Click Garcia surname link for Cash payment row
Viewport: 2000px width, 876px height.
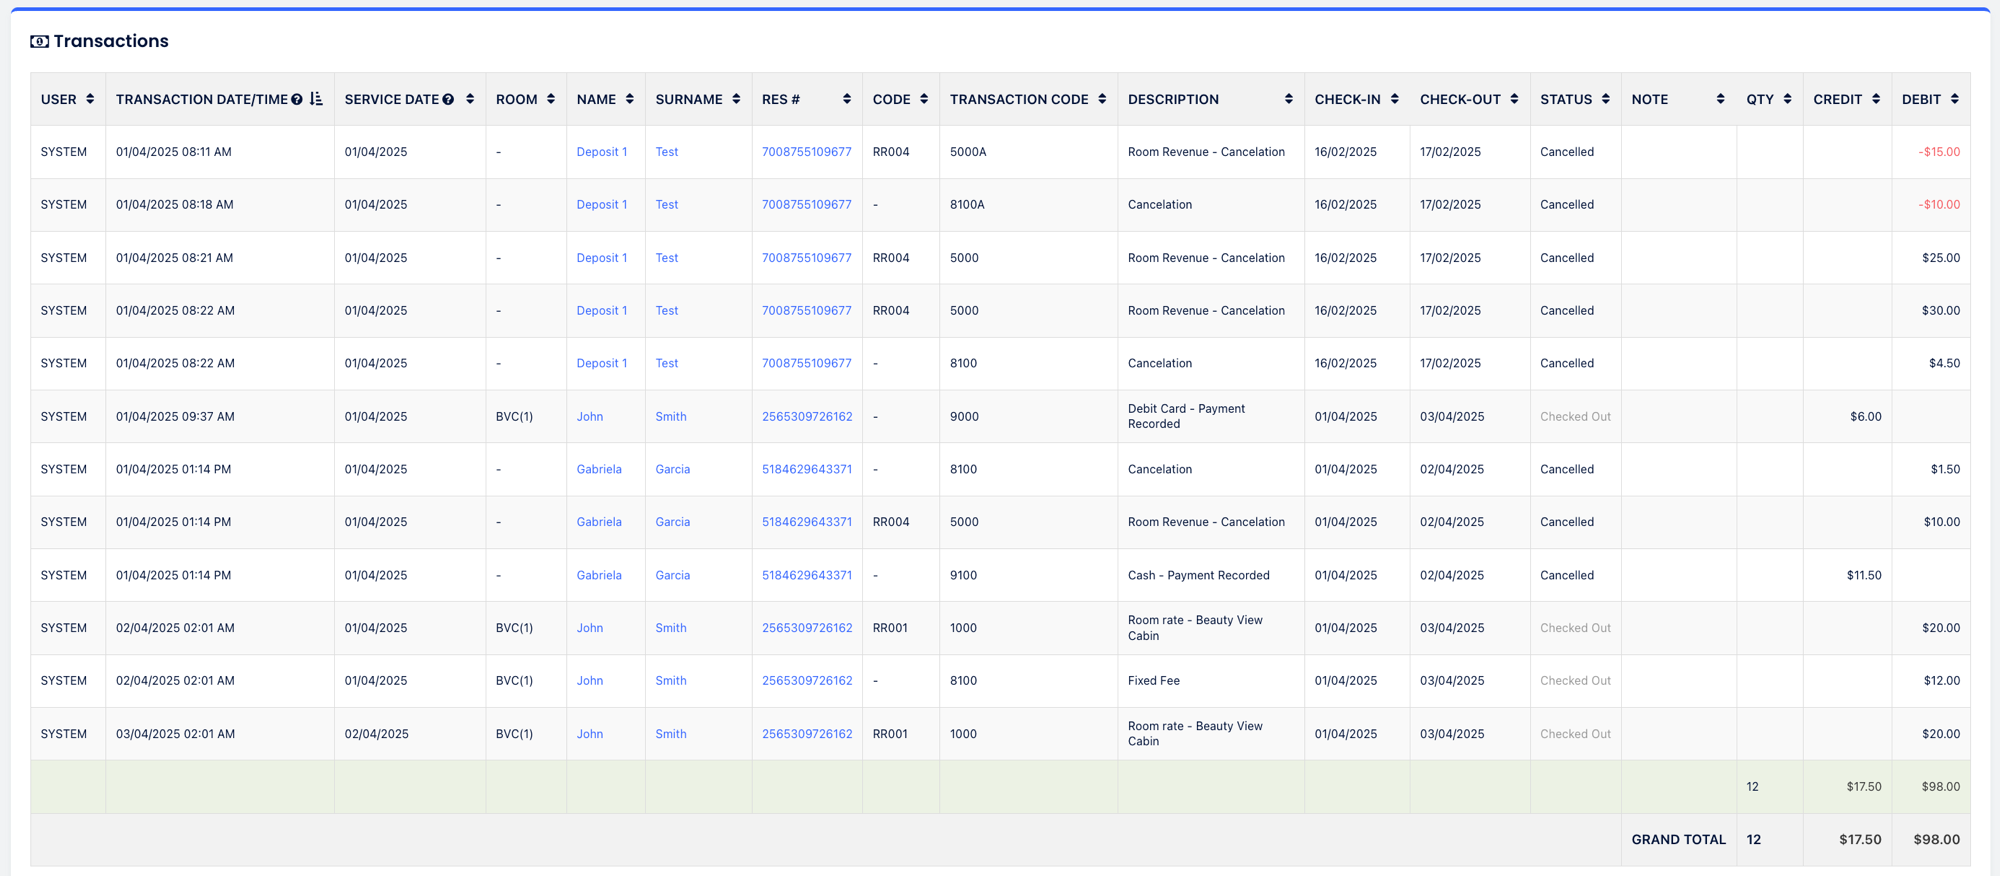[x=672, y=575]
